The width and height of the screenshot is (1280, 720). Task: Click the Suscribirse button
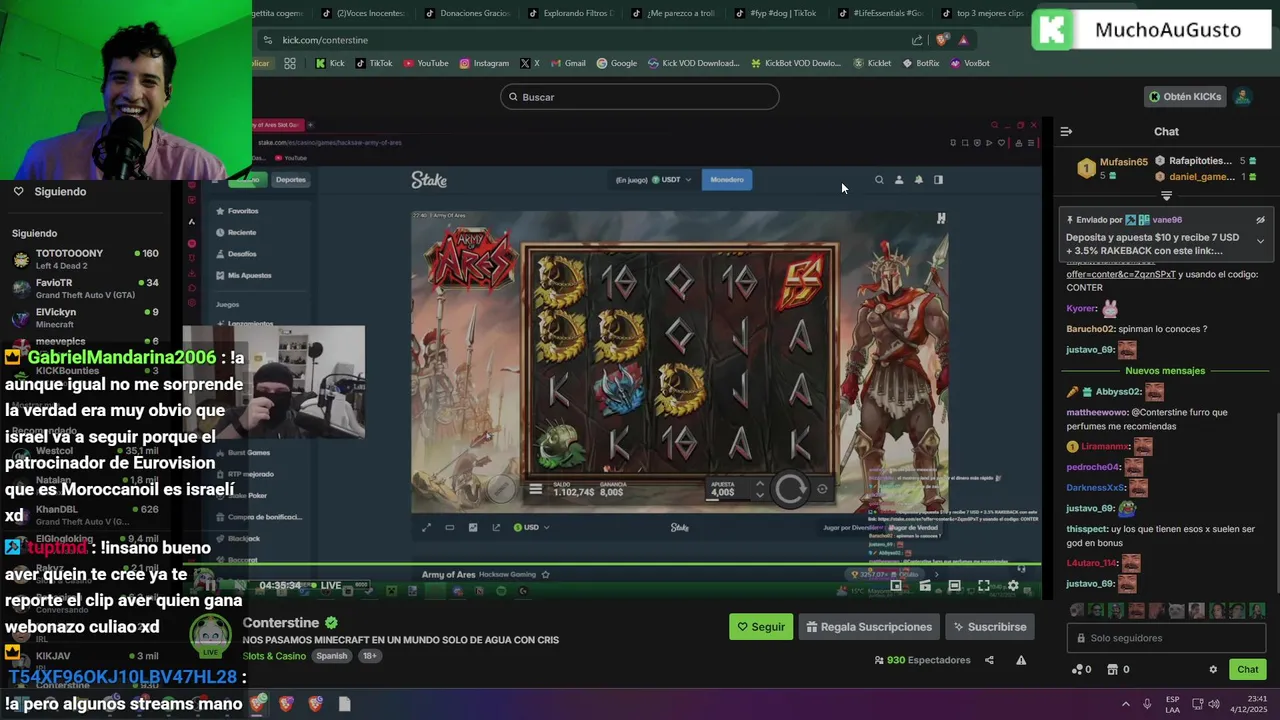pos(990,627)
